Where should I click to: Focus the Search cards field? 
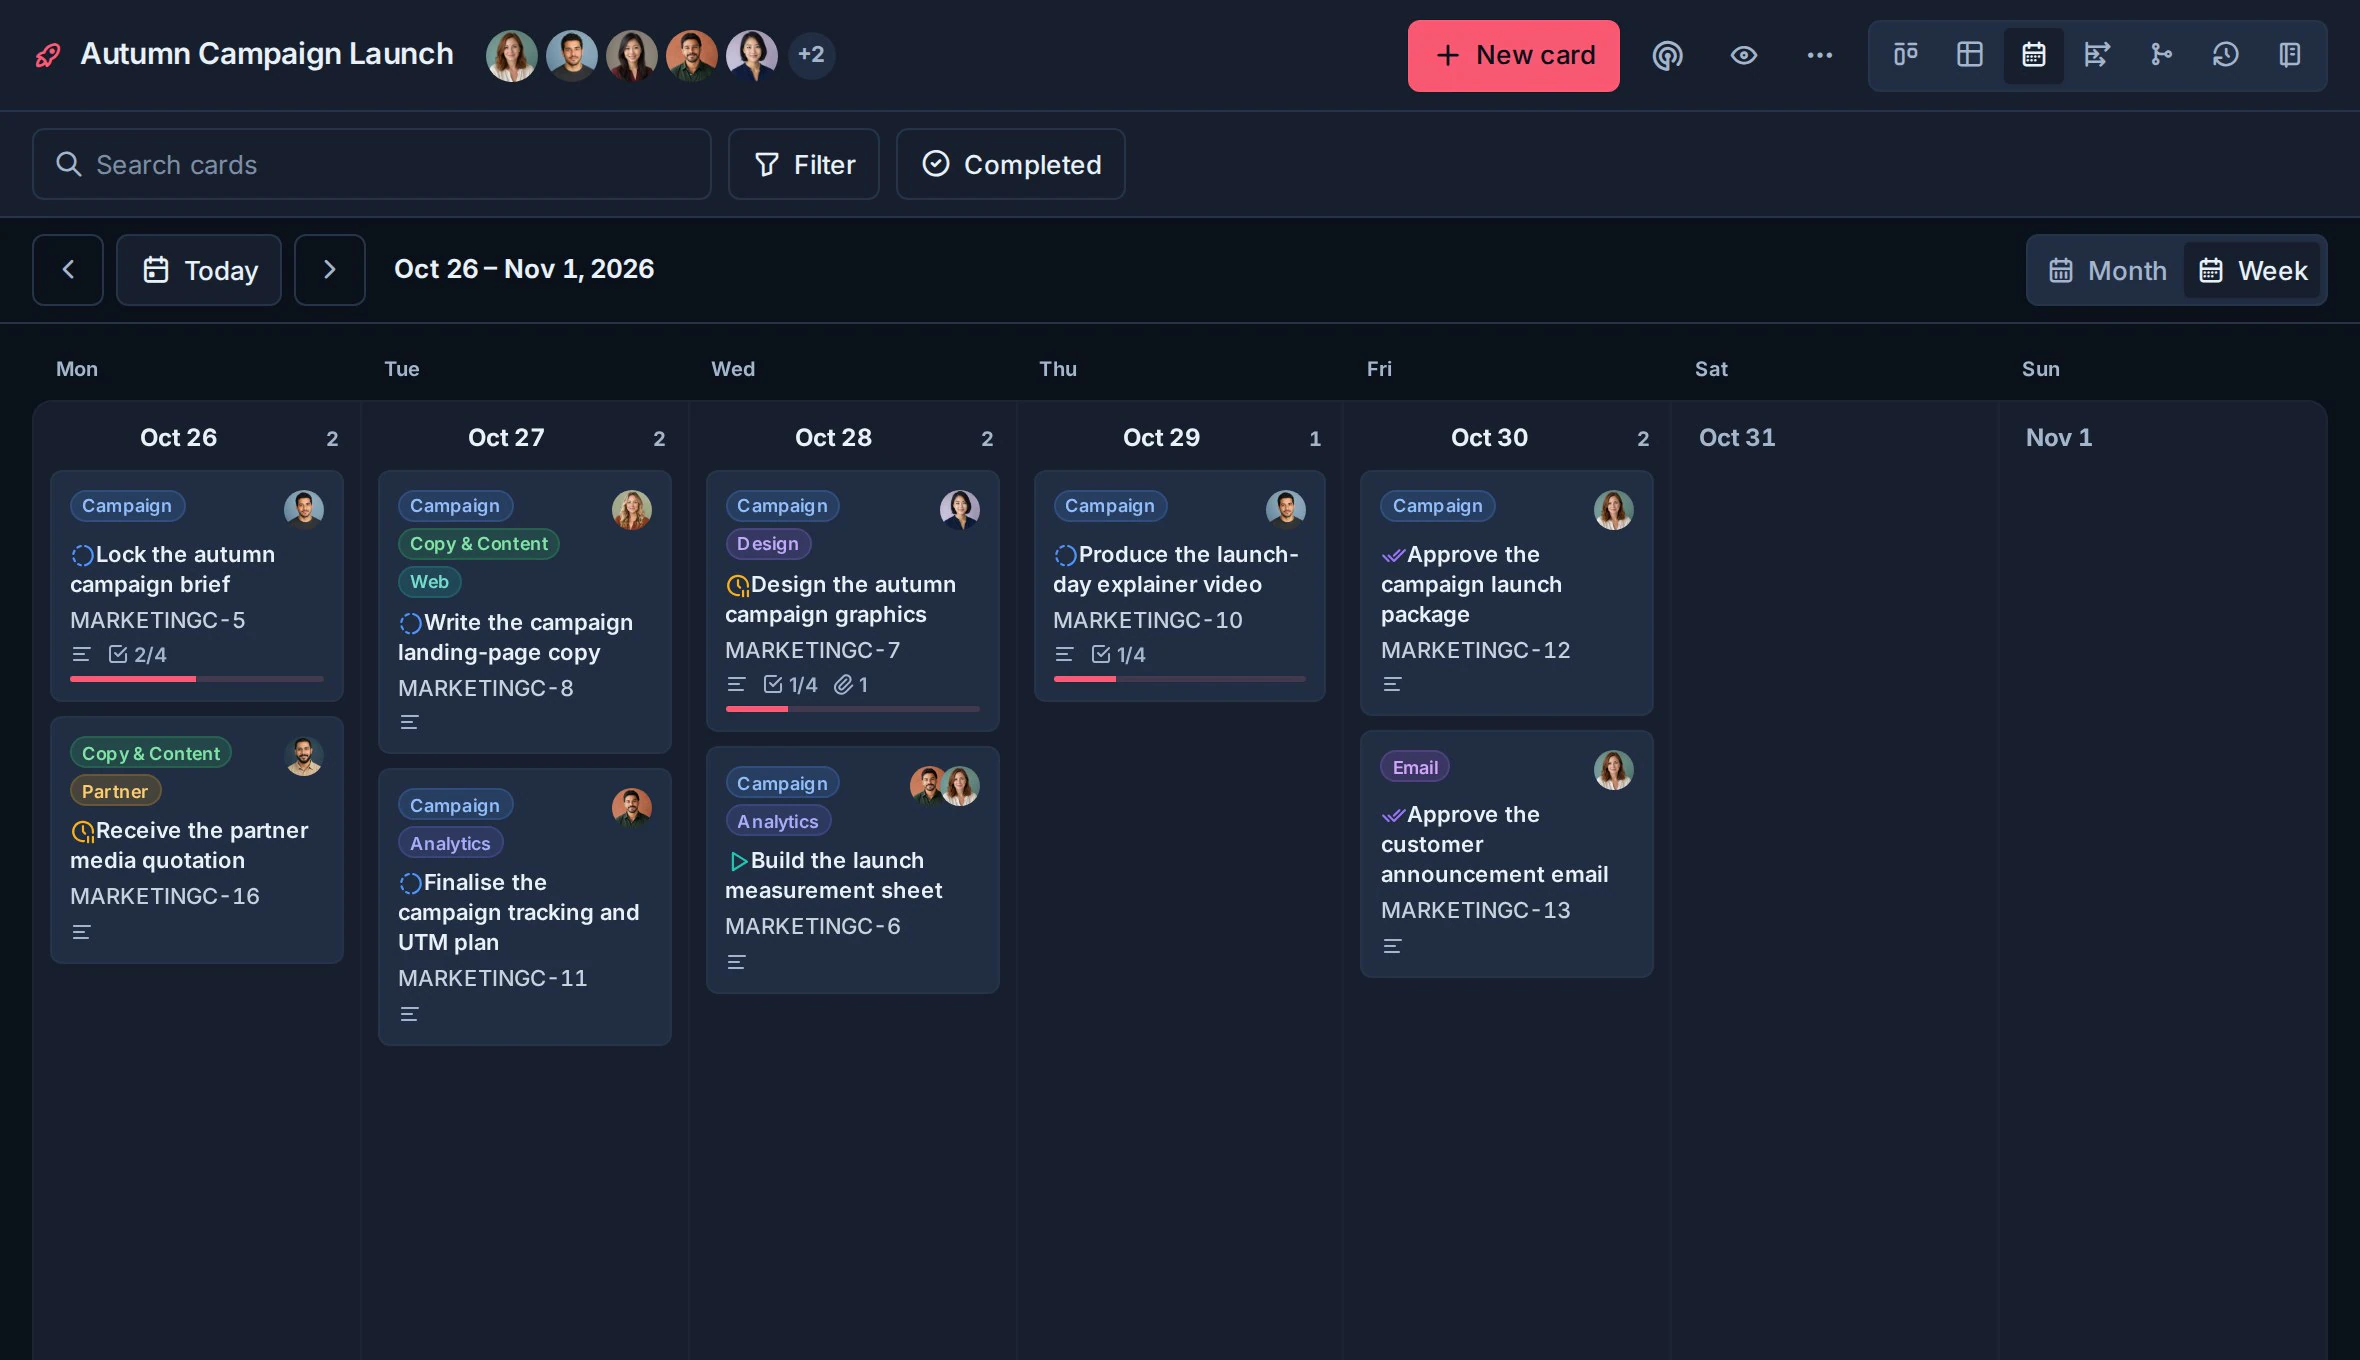click(371, 164)
